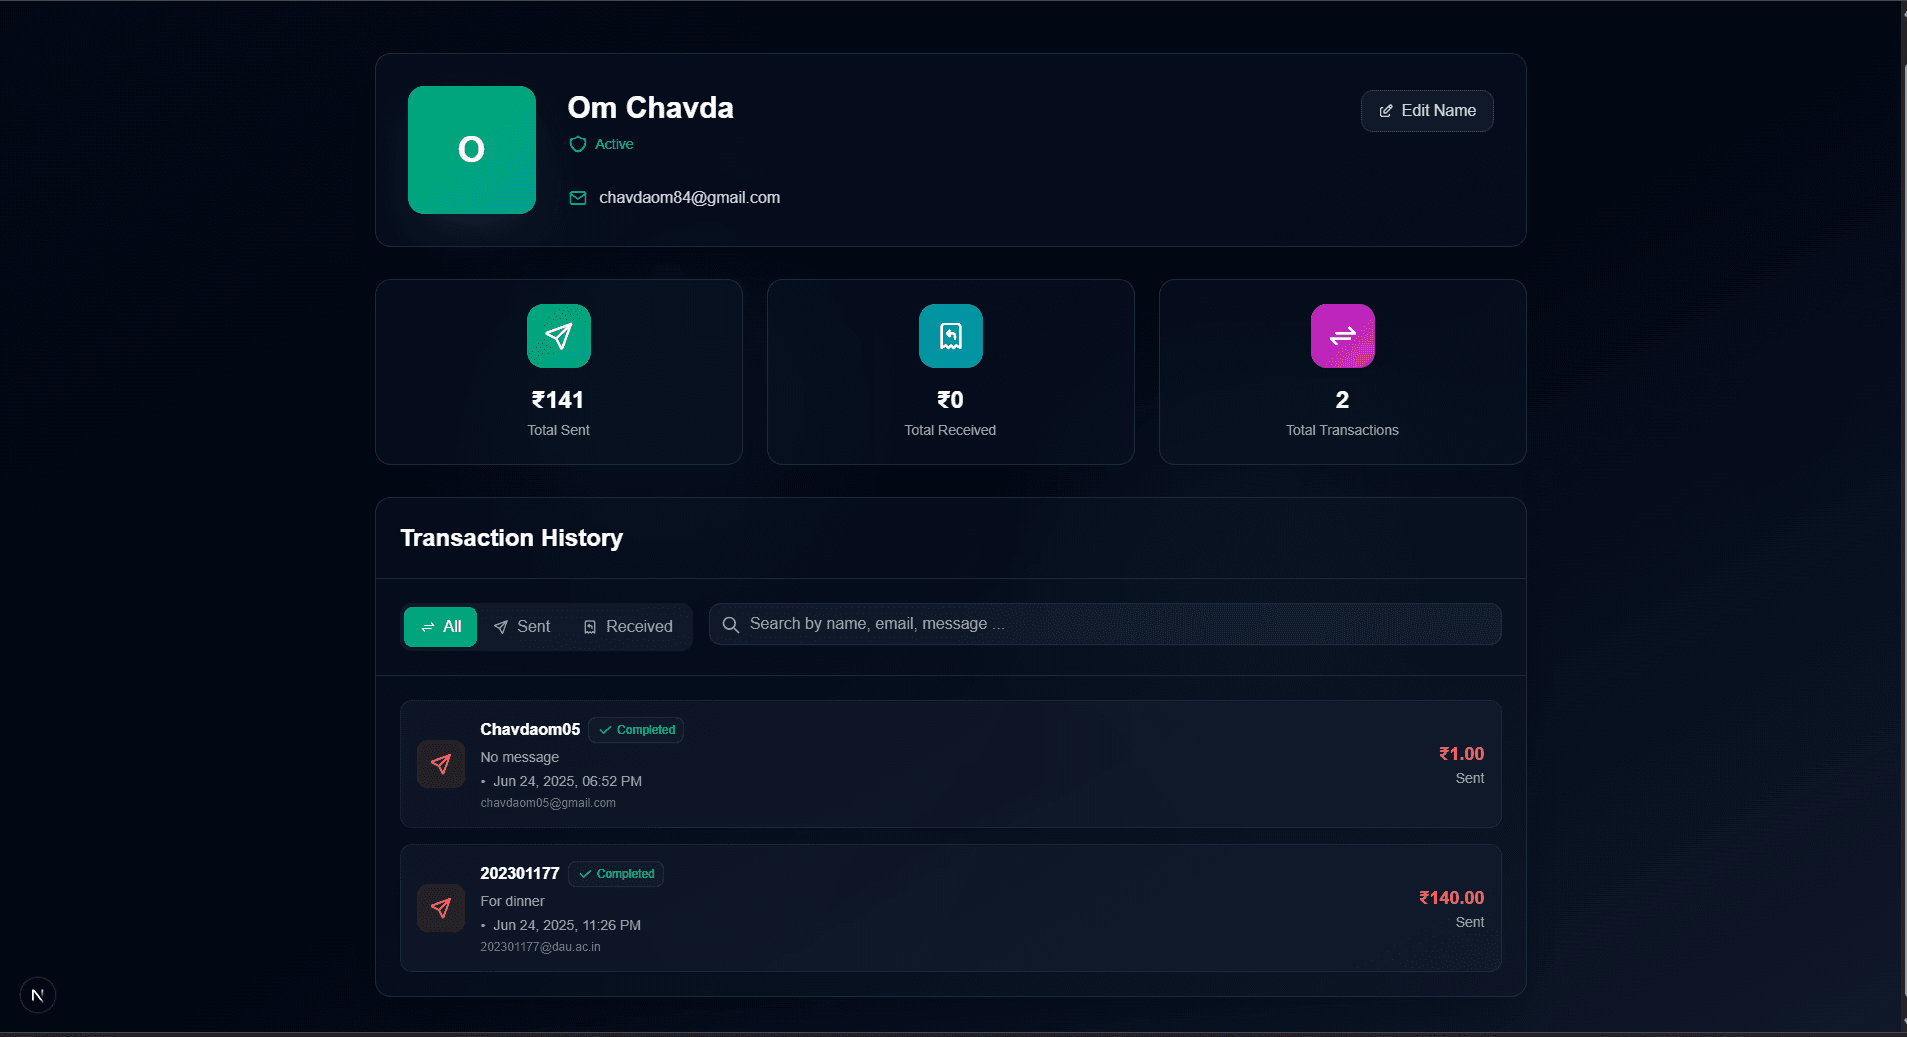Click the magenta Total Transactions arrows icon

coord(1342,336)
